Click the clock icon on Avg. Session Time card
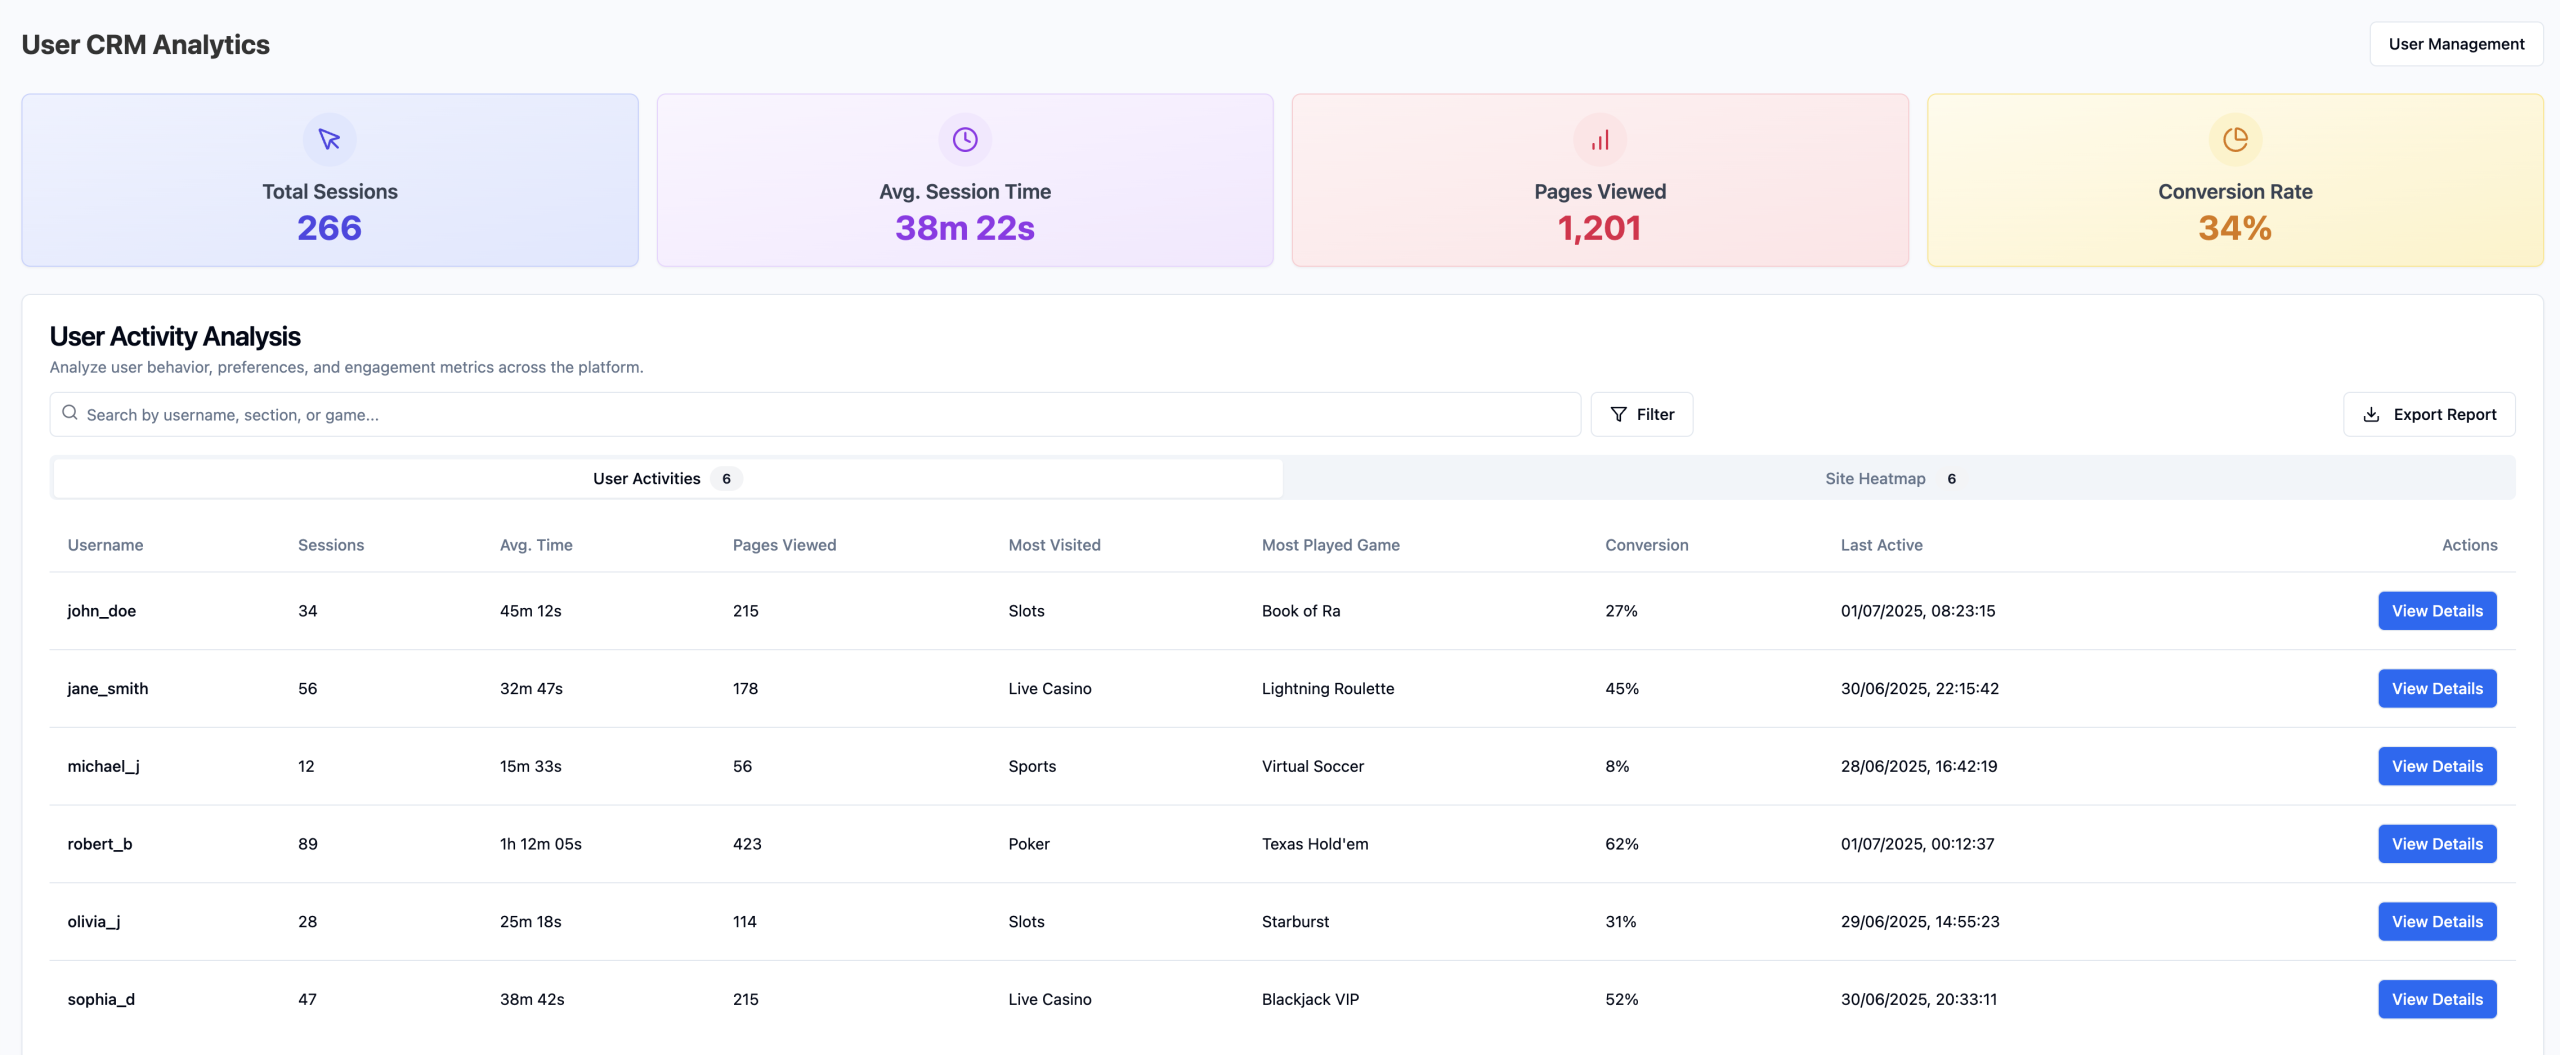The height and width of the screenshot is (1055, 2560). point(964,140)
